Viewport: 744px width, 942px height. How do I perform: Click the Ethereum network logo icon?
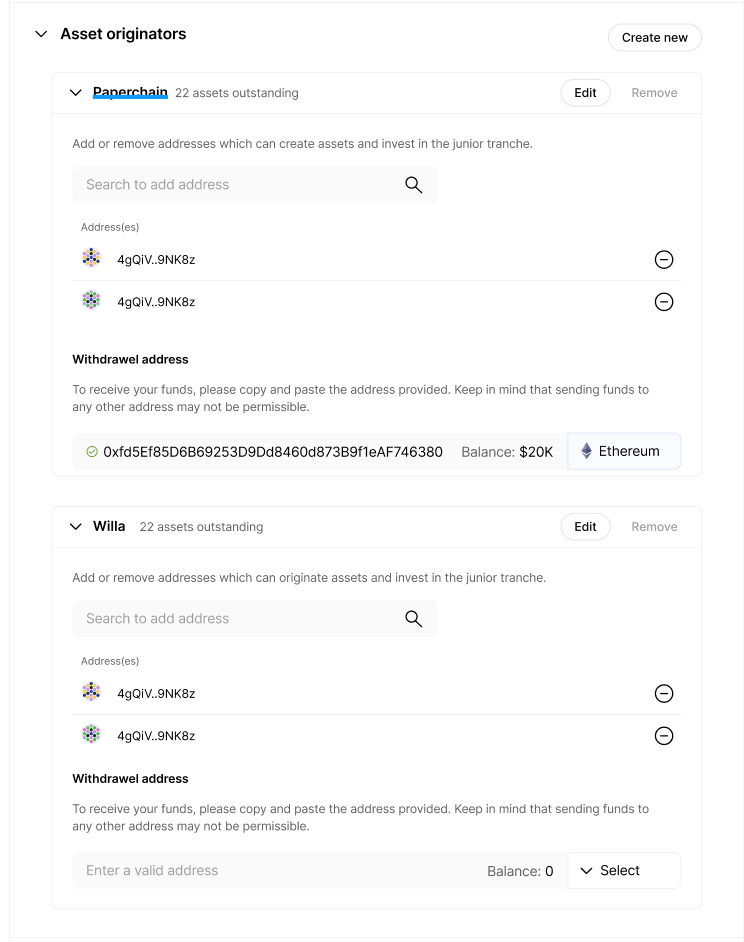(x=586, y=451)
